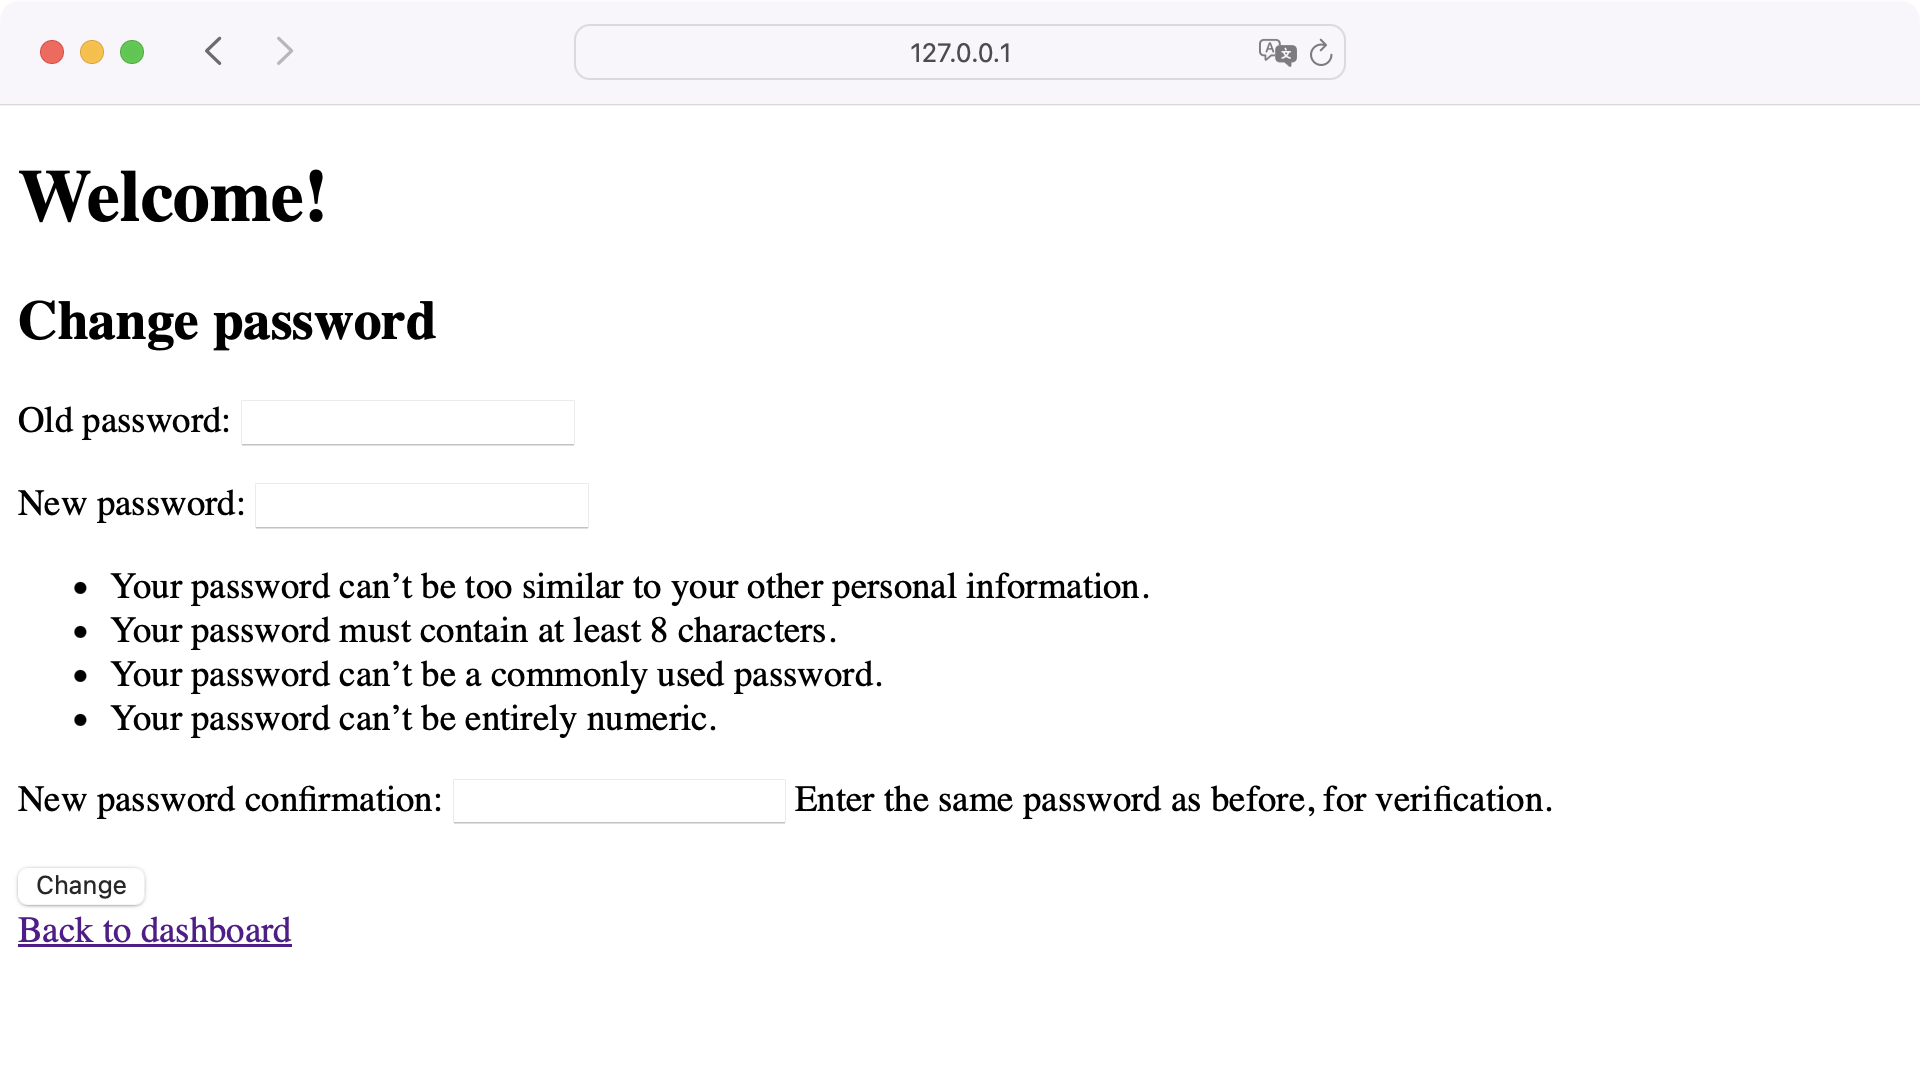The height and width of the screenshot is (1080, 1920).
Task: Click the New password confirmation field
Action: pyautogui.click(x=618, y=800)
